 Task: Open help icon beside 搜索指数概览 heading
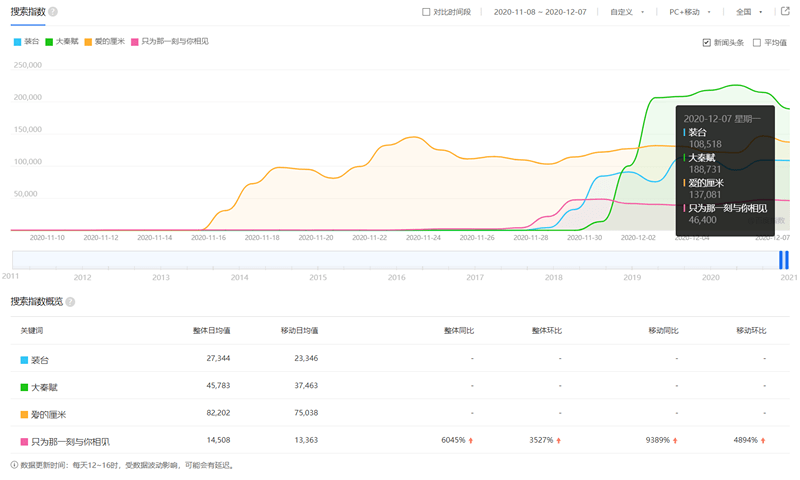70,302
